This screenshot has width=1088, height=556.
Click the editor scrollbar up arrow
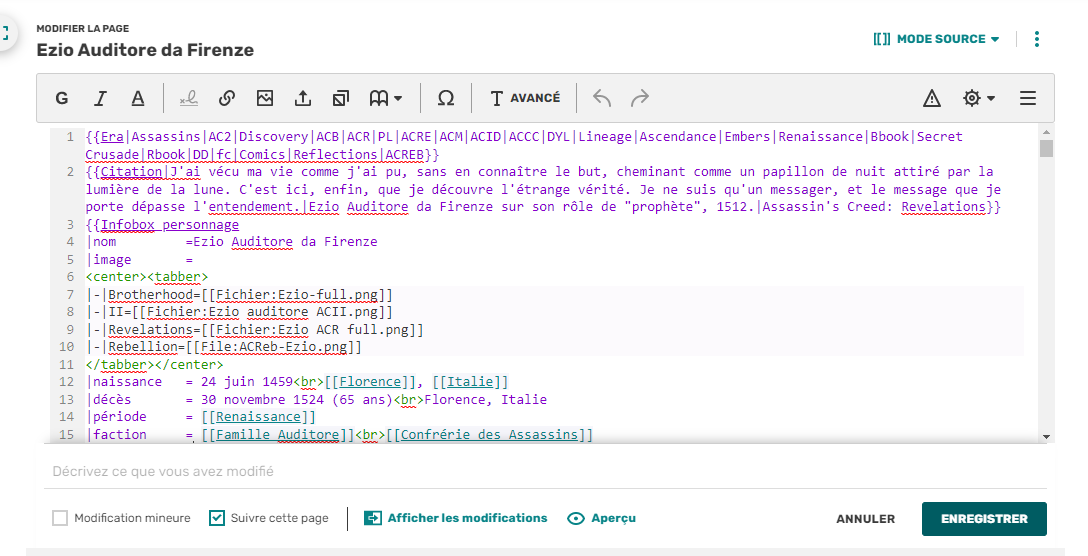point(1046,132)
